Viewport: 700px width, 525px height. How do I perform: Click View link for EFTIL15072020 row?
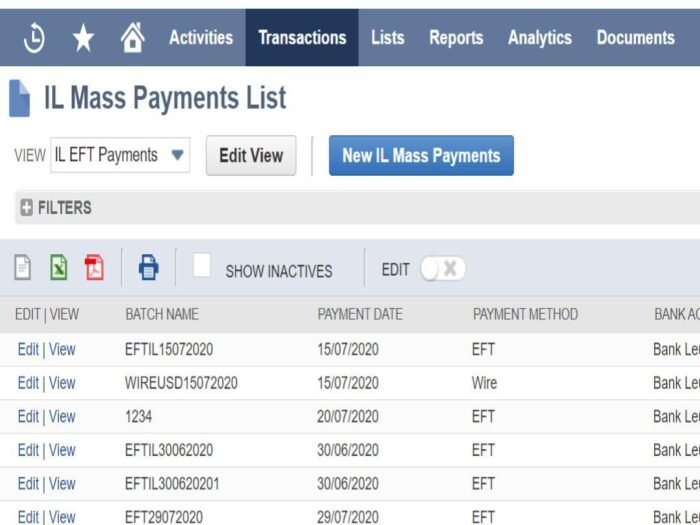click(x=62, y=350)
